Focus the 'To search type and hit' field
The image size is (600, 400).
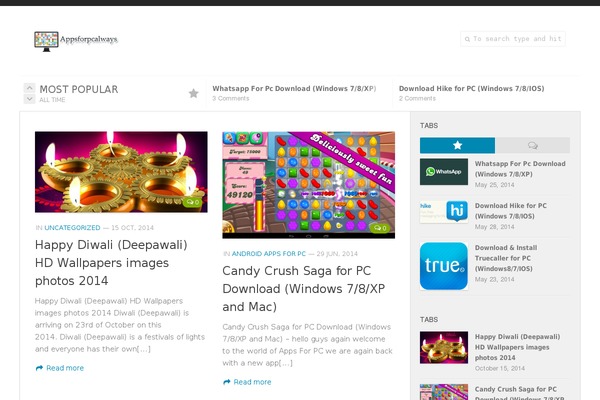[x=513, y=39]
